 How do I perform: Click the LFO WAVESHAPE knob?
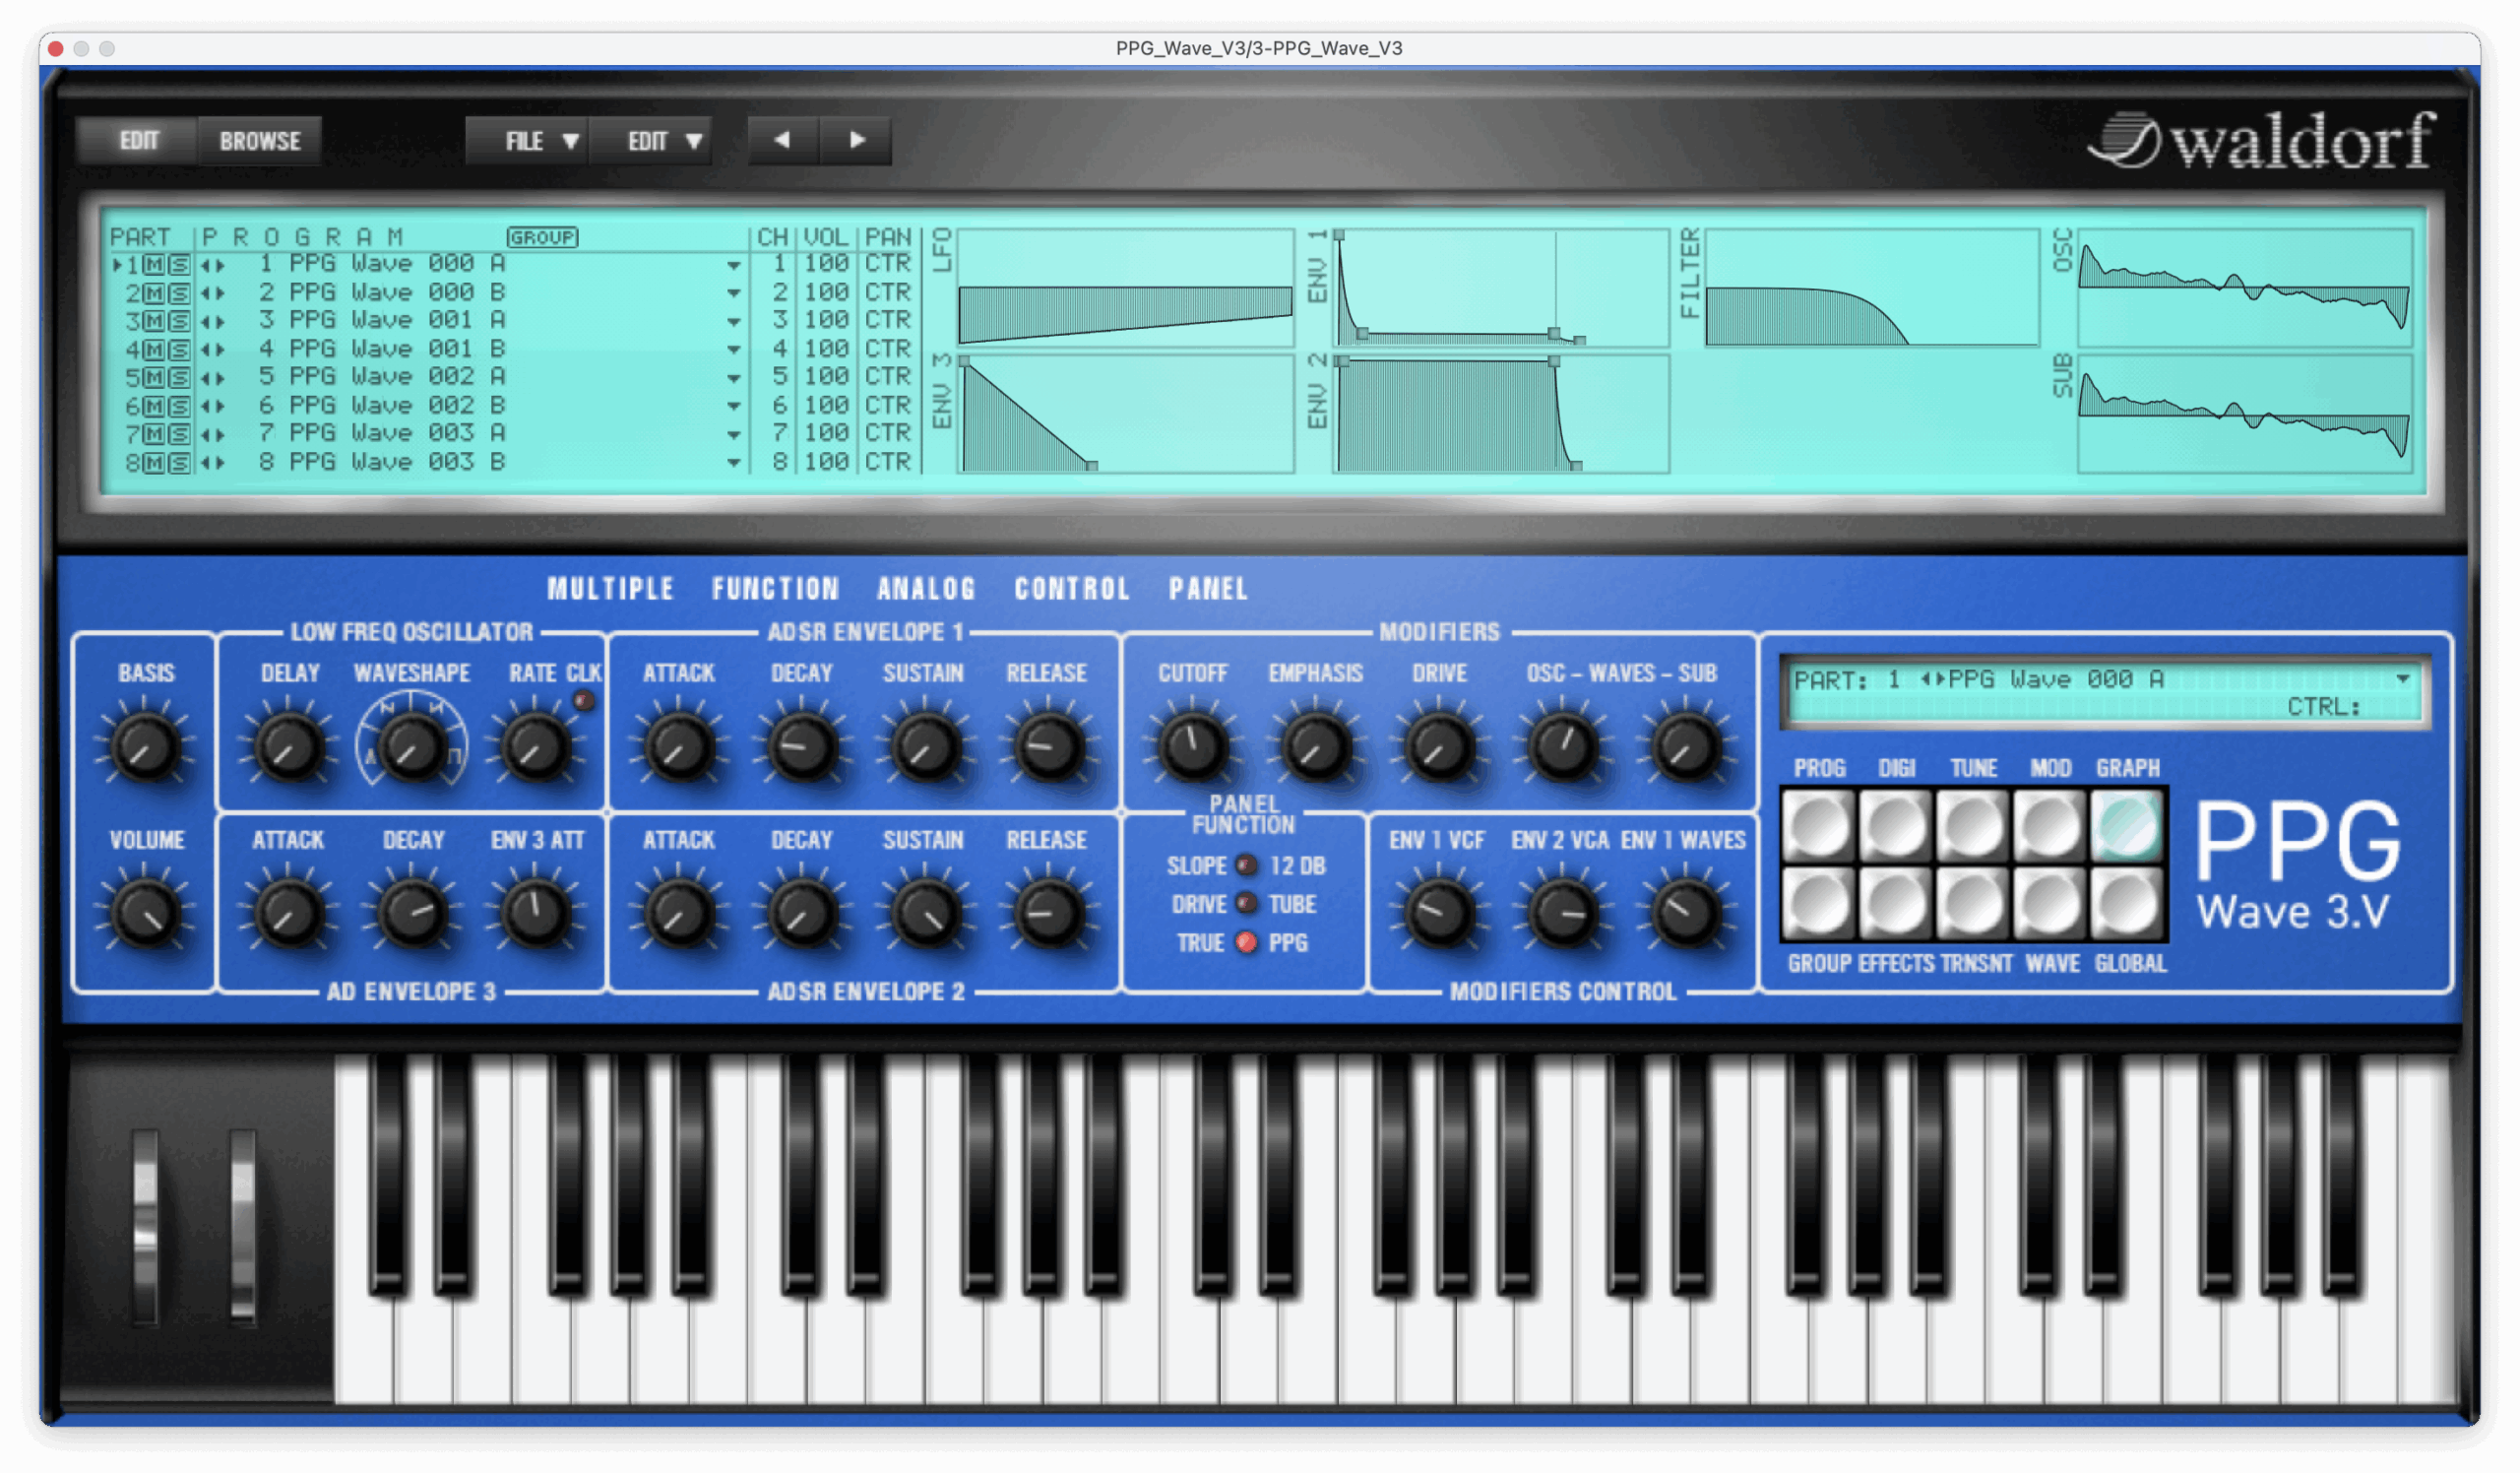411,747
